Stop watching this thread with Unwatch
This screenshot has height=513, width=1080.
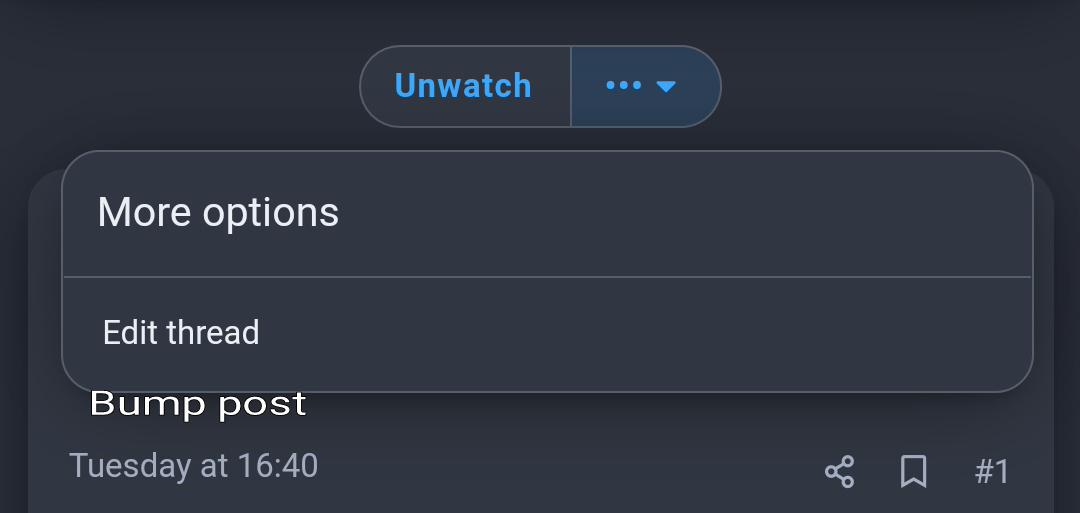465,86
